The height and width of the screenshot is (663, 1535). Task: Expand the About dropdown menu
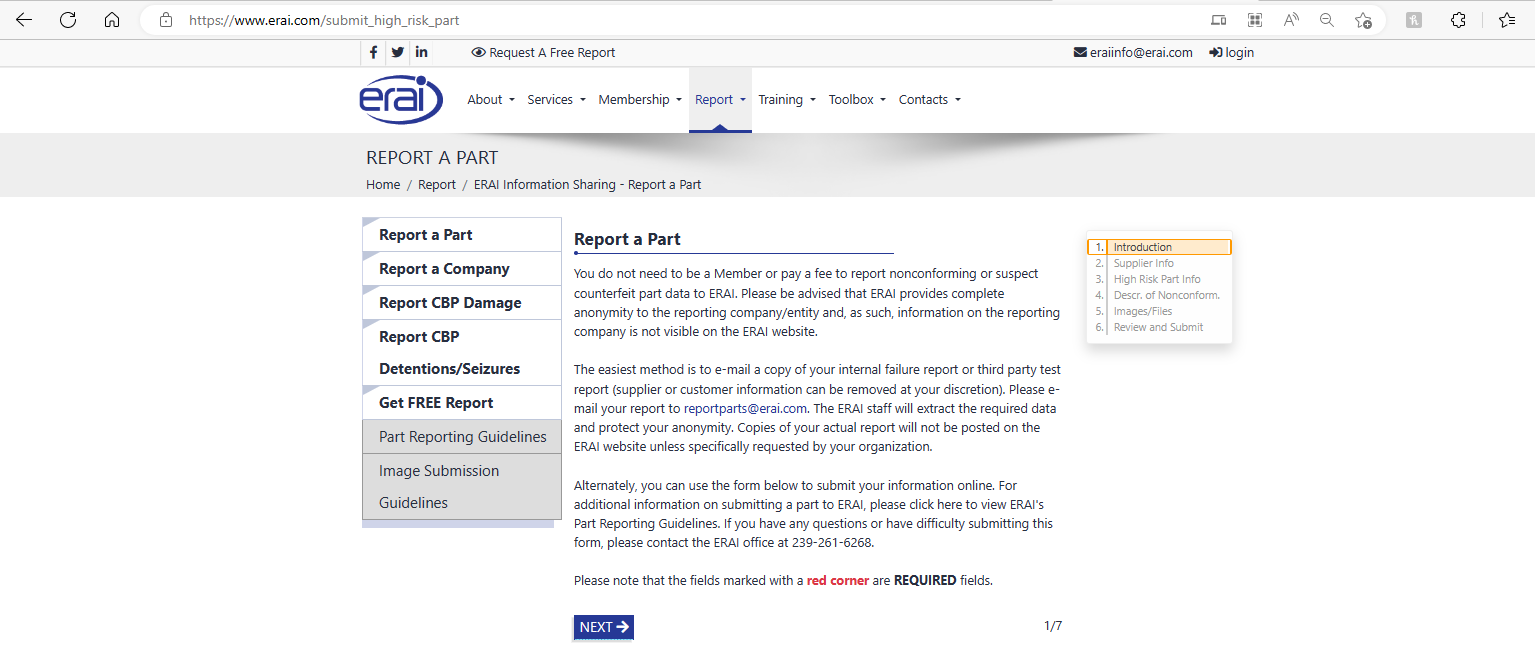pos(491,100)
